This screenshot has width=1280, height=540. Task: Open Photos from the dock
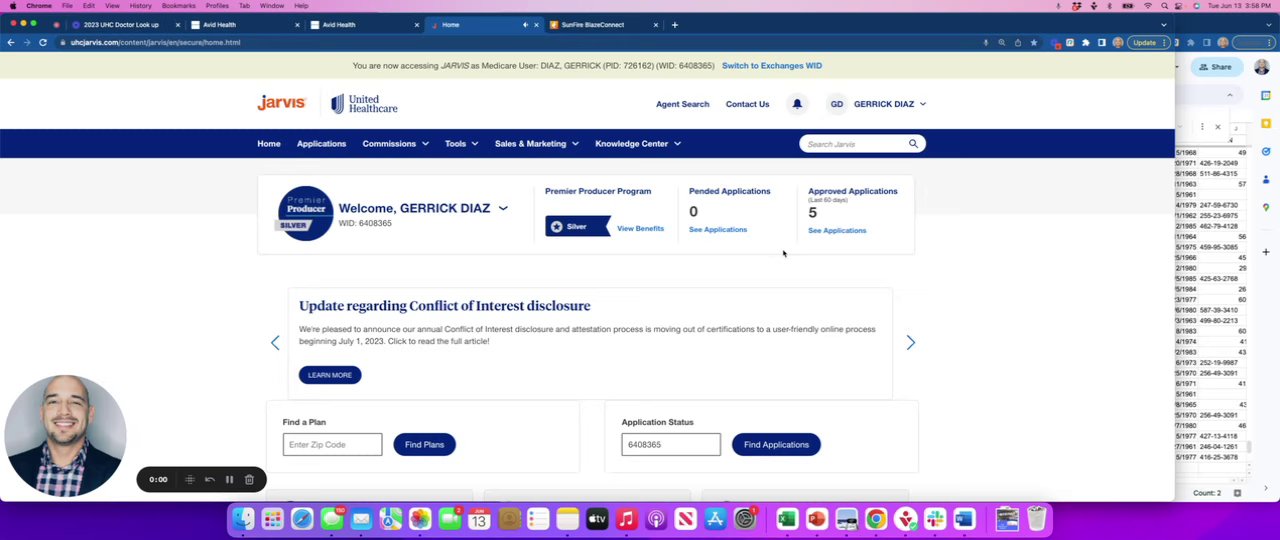coord(420,519)
